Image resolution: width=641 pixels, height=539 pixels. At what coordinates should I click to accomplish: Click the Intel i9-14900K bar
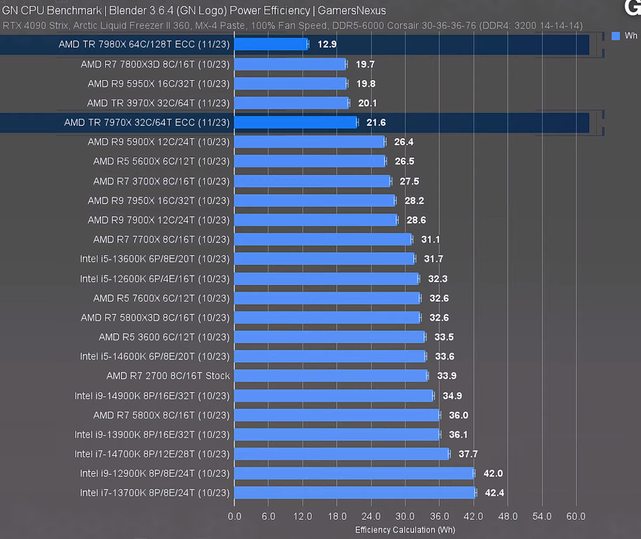333,395
